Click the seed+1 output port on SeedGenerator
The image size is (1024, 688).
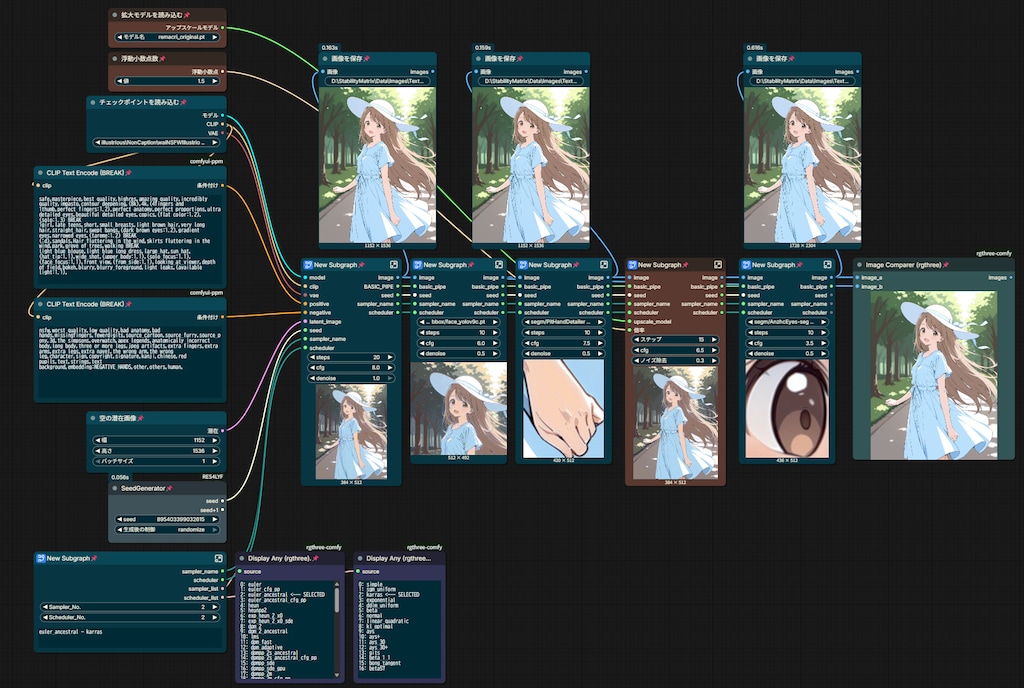[x=223, y=510]
